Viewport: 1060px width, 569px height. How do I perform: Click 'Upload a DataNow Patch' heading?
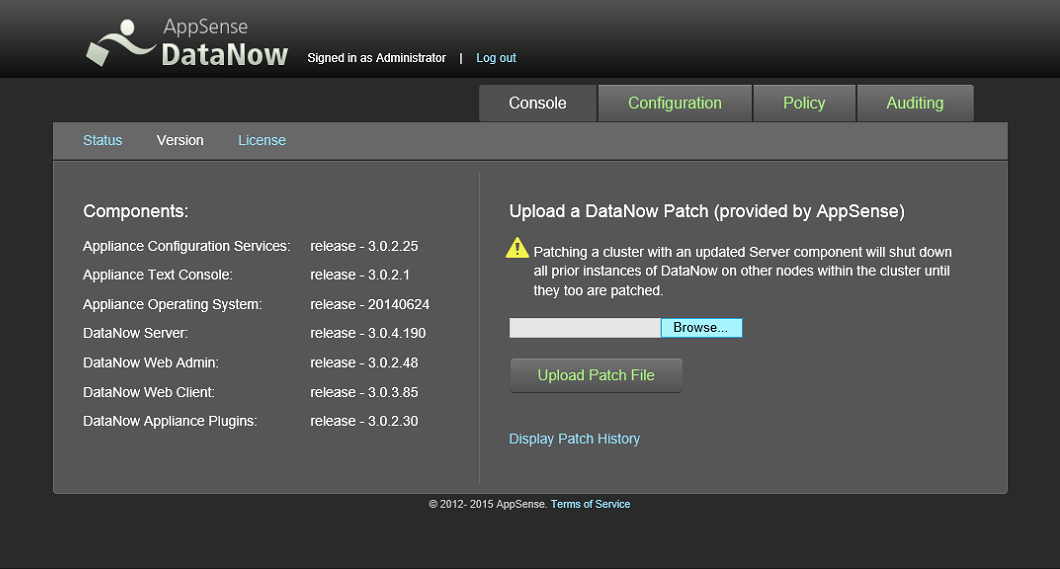706,212
